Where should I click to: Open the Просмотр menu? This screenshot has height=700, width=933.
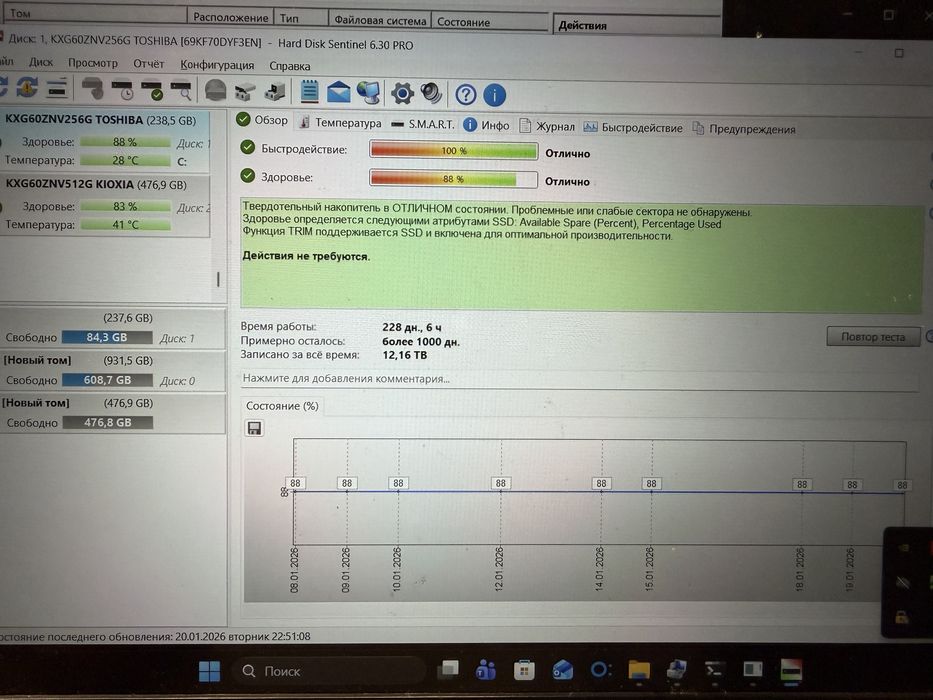[92, 62]
